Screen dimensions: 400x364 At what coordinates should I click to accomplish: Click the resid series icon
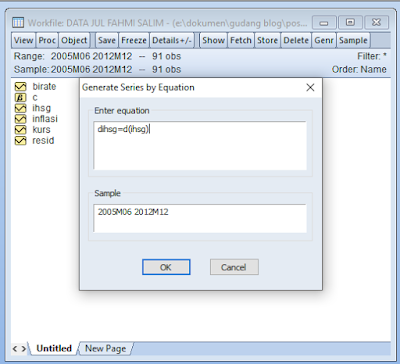(x=20, y=141)
